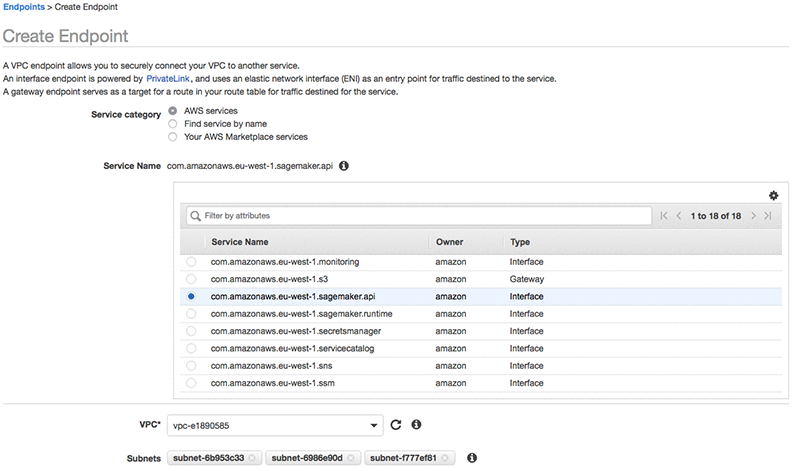Refresh the VPC list
Image resolution: width=800 pixels, height=471 pixels.
pos(396,424)
